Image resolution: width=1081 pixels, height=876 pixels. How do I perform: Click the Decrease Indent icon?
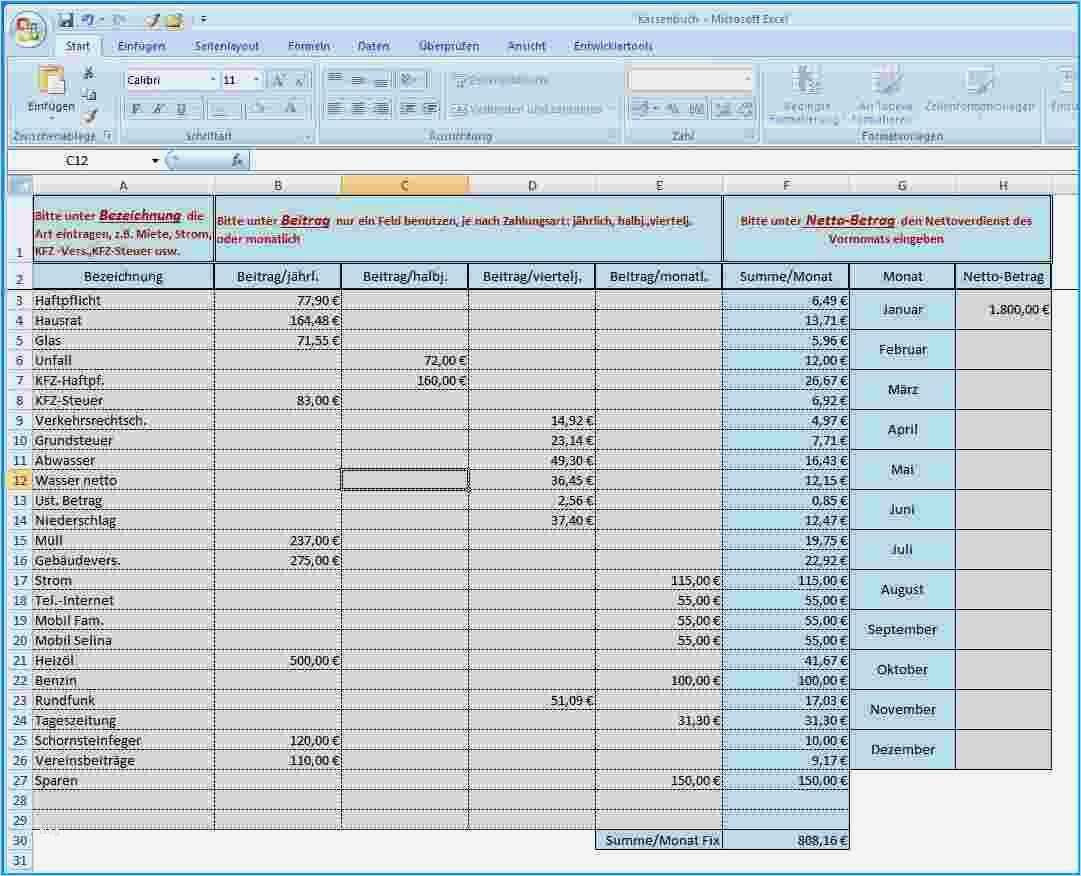408,108
